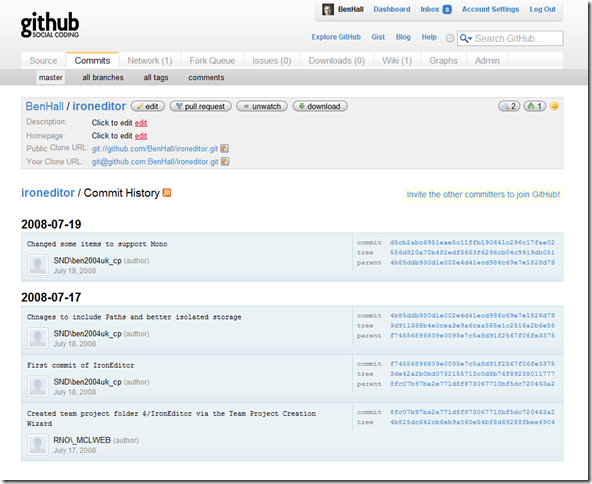Copy the Public Clone URL clipboard icon
592x484 pixels.
(225, 148)
